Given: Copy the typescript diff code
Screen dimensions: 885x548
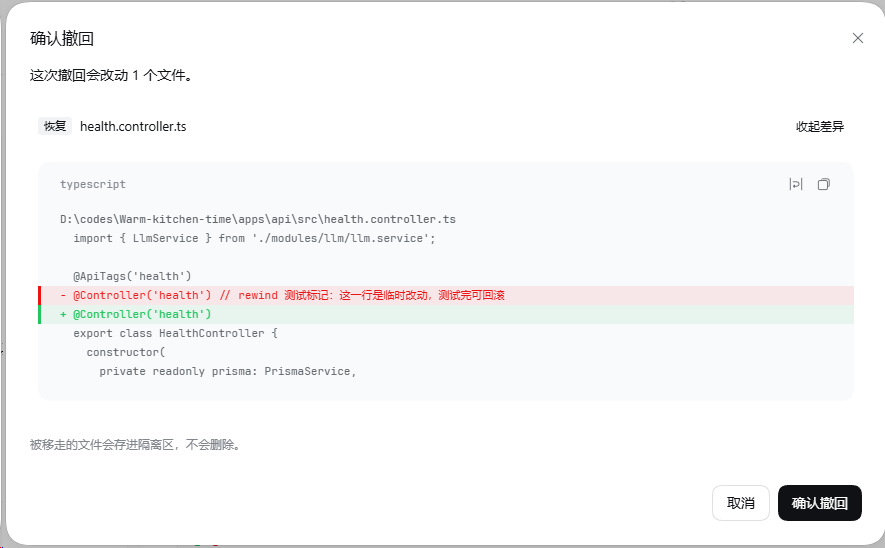Looking at the screenshot, I should (823, 184).
